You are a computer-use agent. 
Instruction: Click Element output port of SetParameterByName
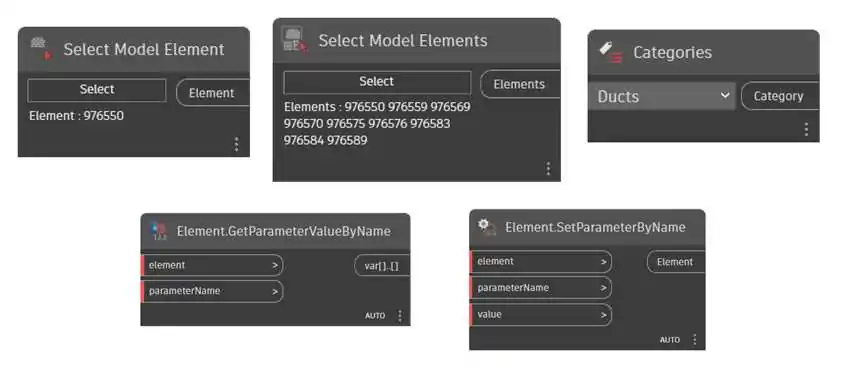(x=675, y=262)
